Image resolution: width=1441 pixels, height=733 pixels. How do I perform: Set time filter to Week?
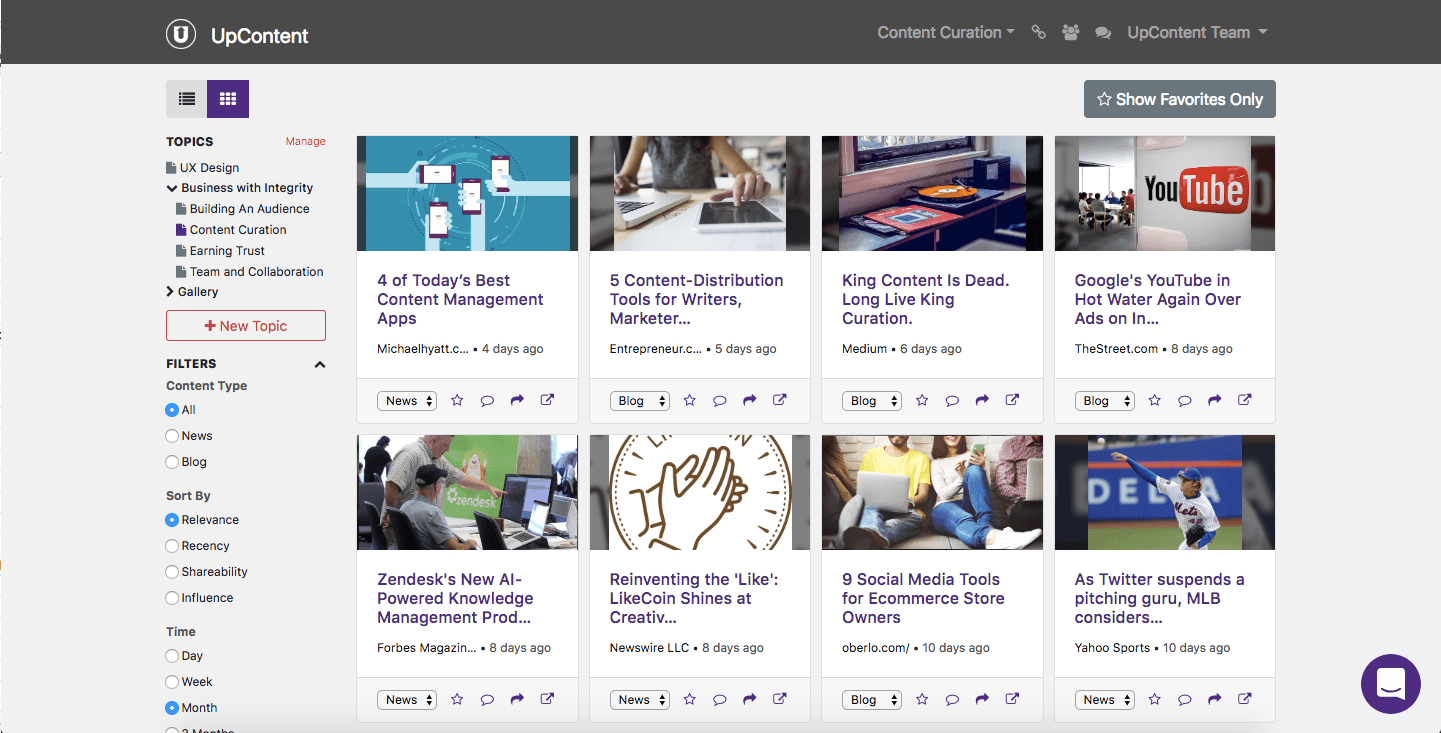tap(173, 682)
